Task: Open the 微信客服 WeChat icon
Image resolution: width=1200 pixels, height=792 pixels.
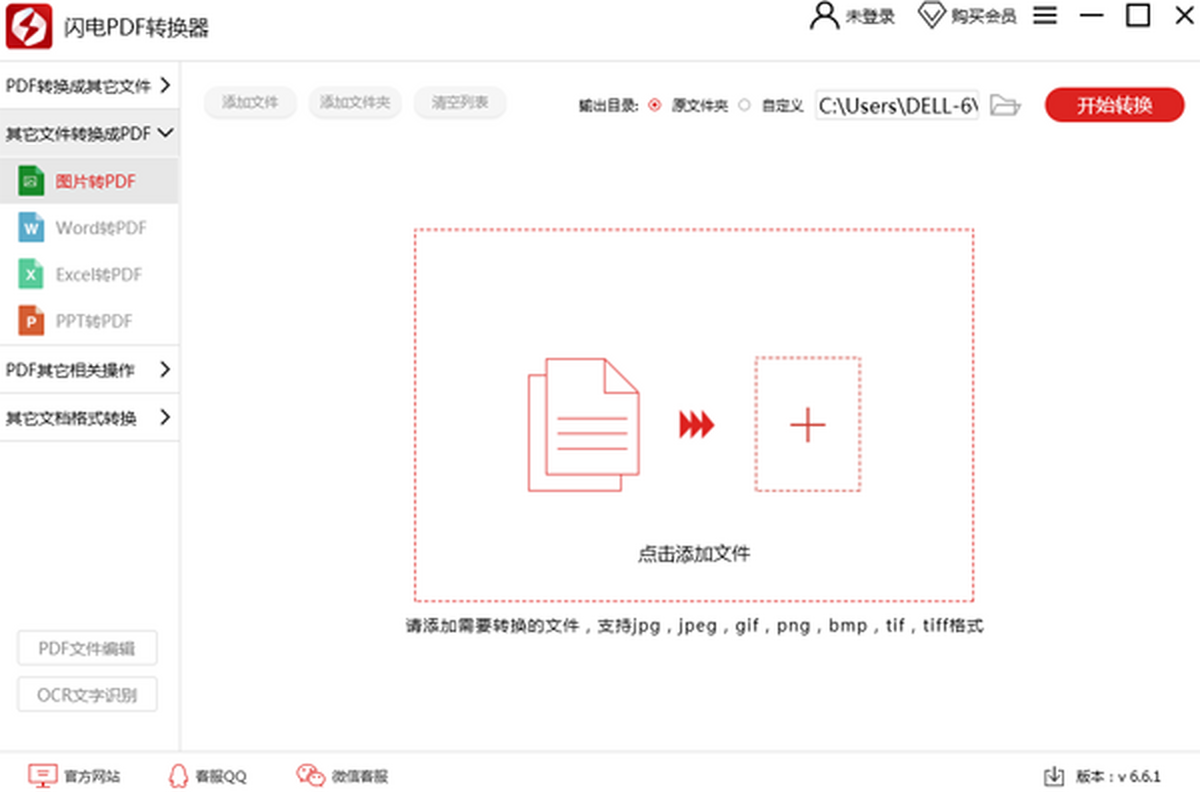Action: [310, 775]
